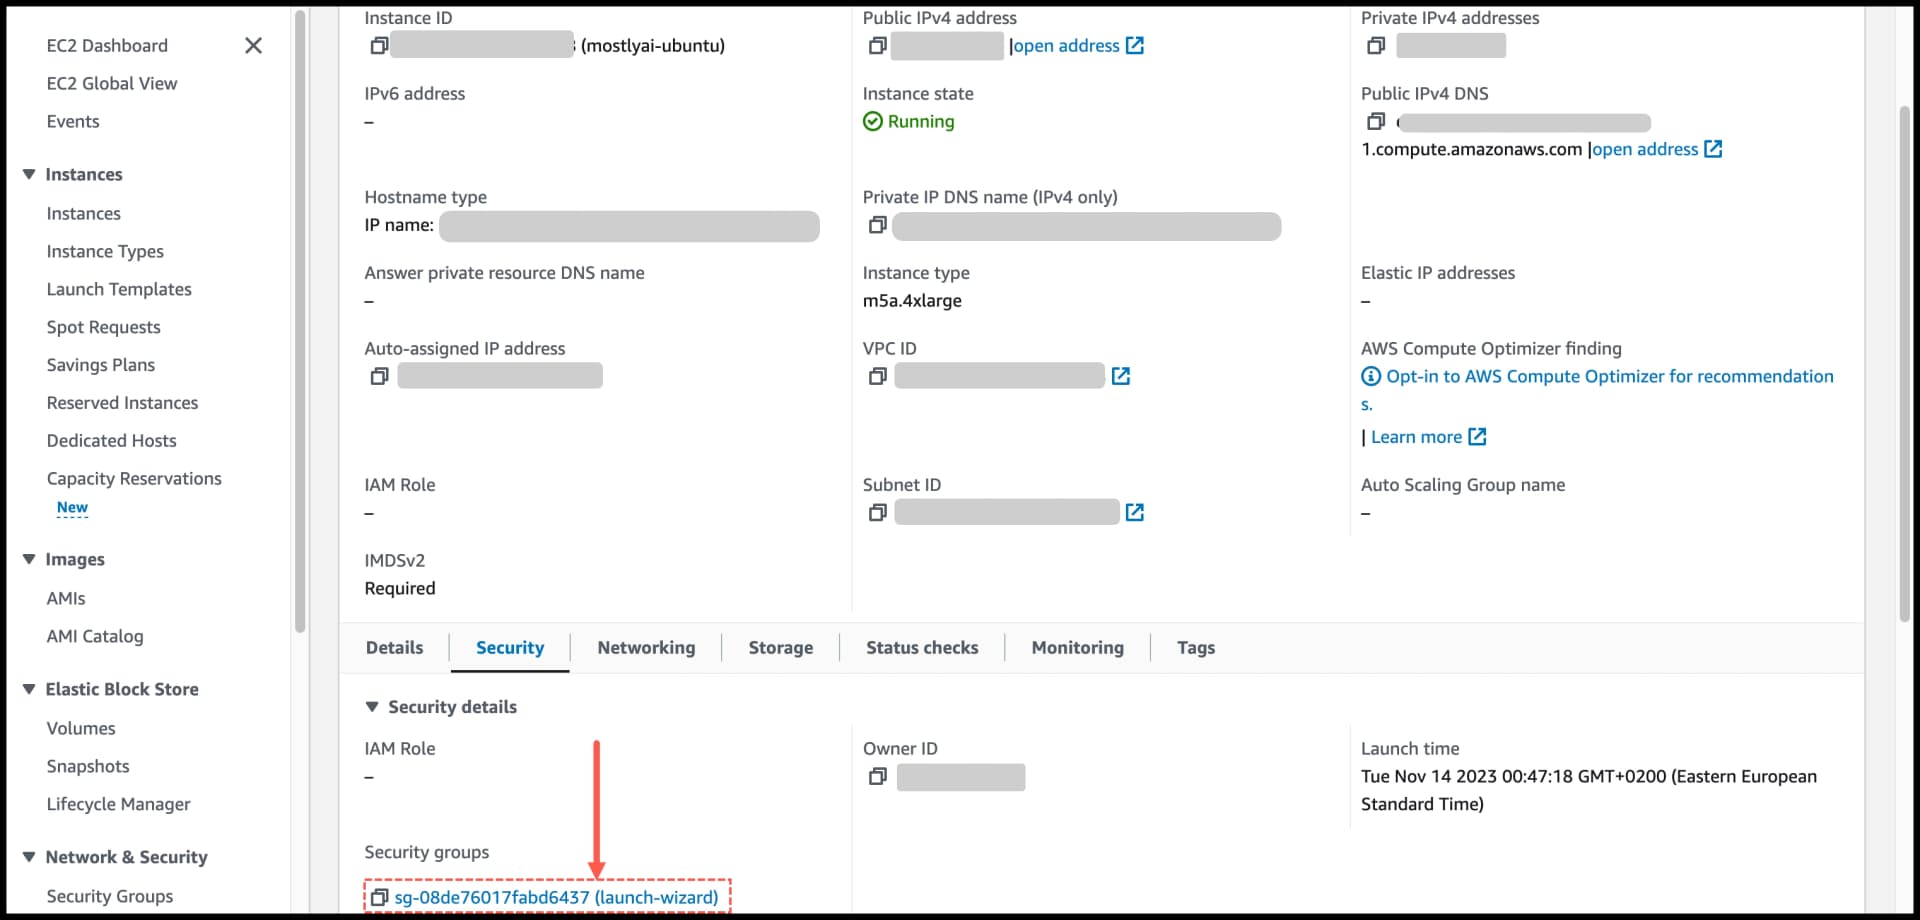Copy the Public IPv4 DNS
Image resolution: width=1920 pixels, height=920 pixels.
click(x=1376, y=121)
